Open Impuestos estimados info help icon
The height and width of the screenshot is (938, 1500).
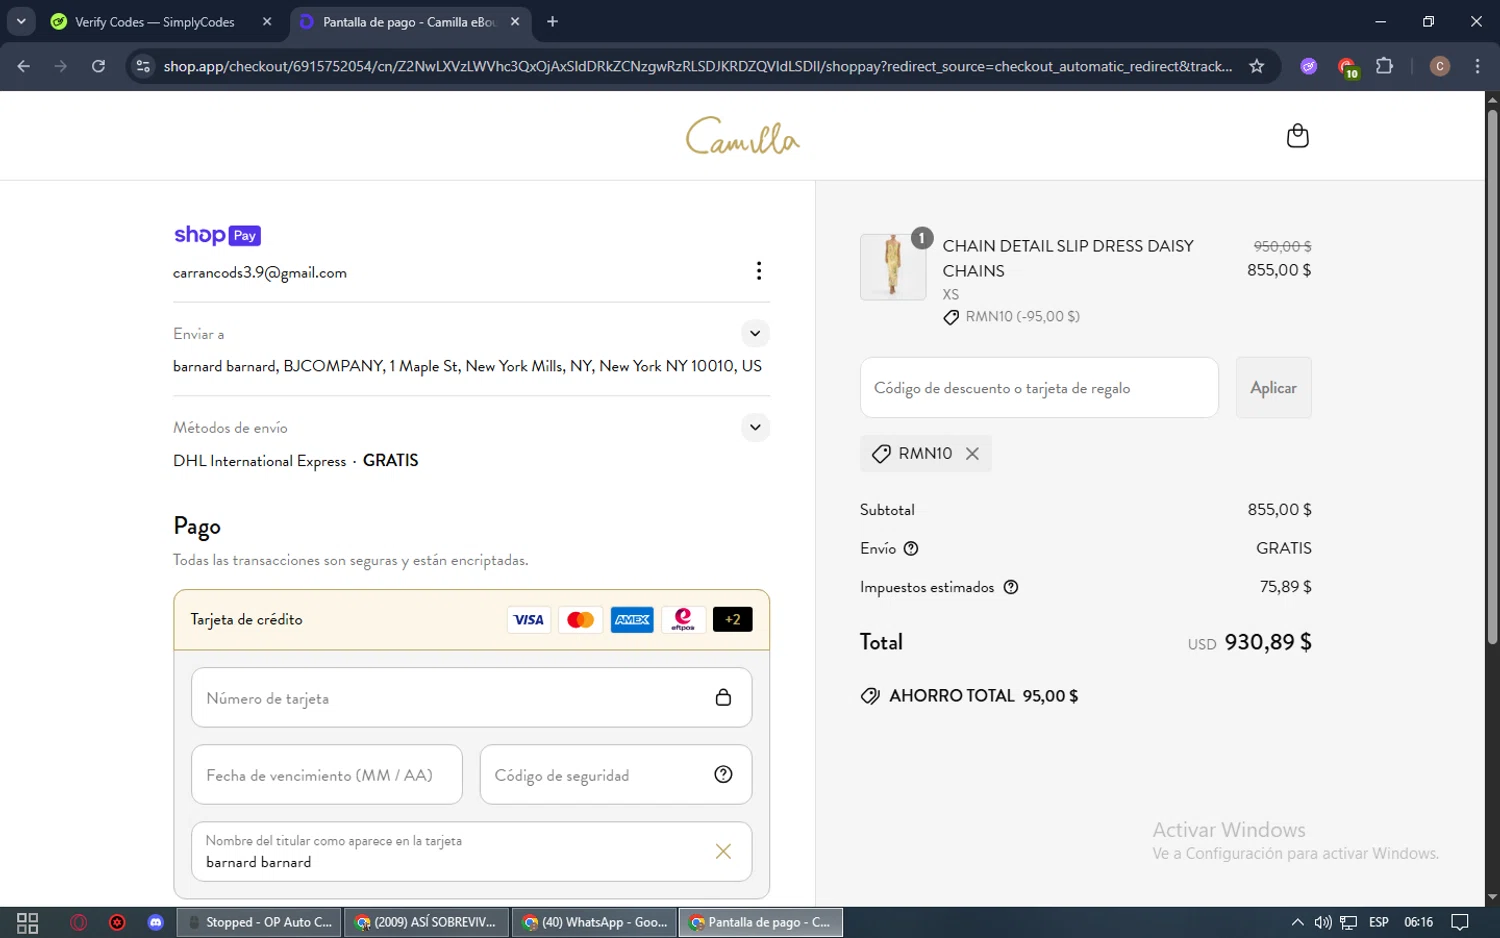point(1010,587)
